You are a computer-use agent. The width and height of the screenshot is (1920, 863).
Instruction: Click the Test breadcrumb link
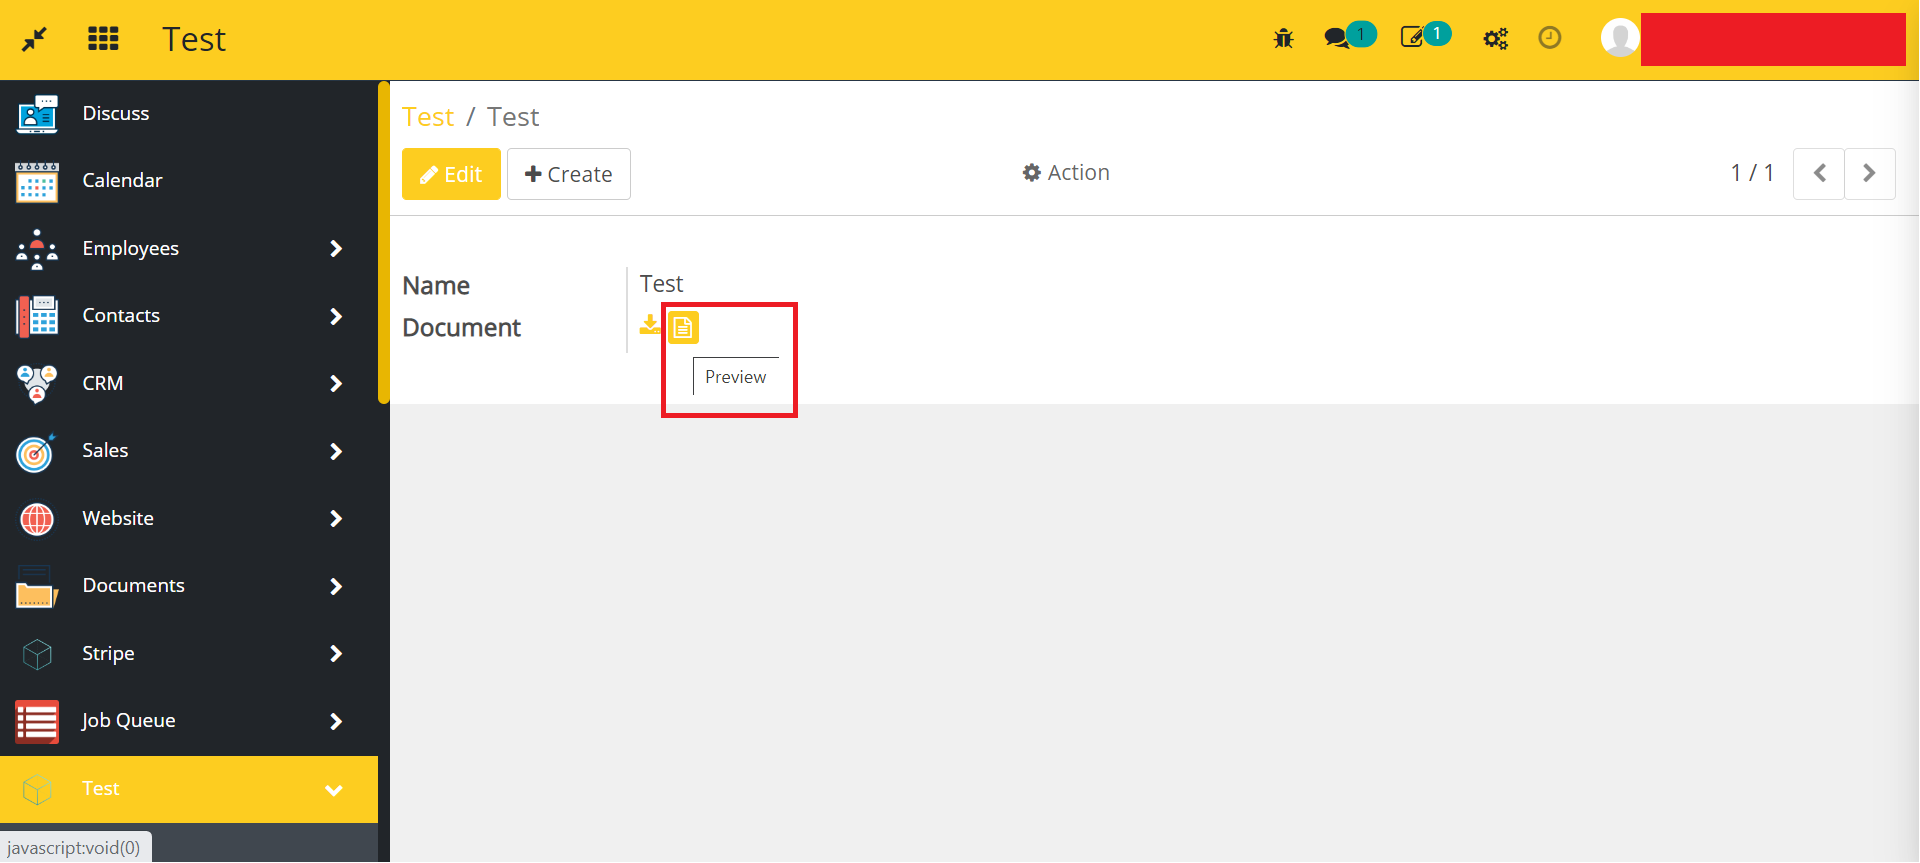pos(428,117)
